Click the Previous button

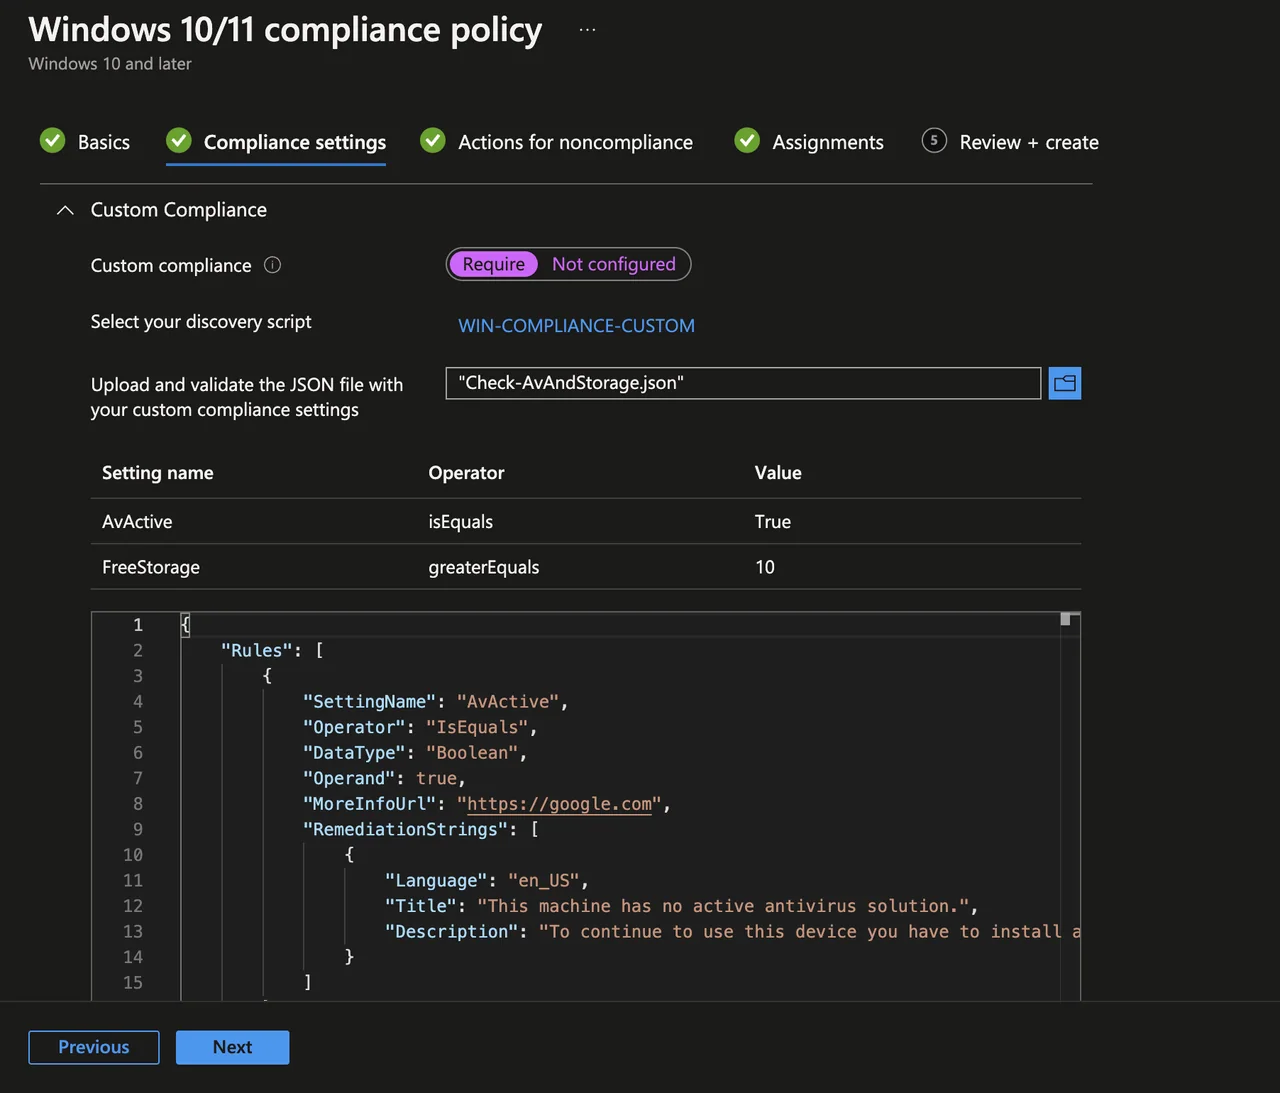pyautogui.click(x=94, y=1047)
